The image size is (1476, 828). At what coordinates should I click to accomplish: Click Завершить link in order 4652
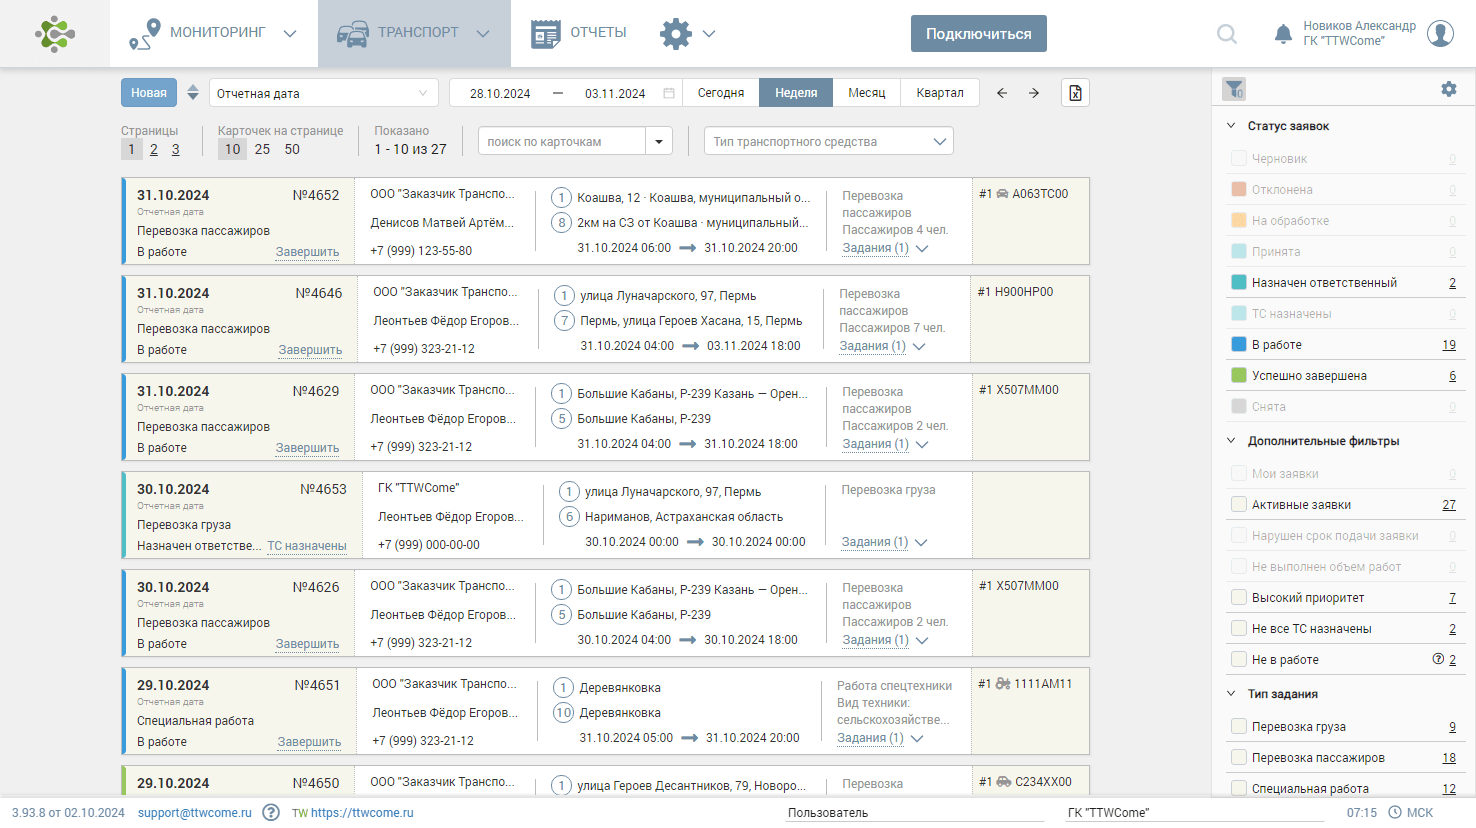[307, 252]
